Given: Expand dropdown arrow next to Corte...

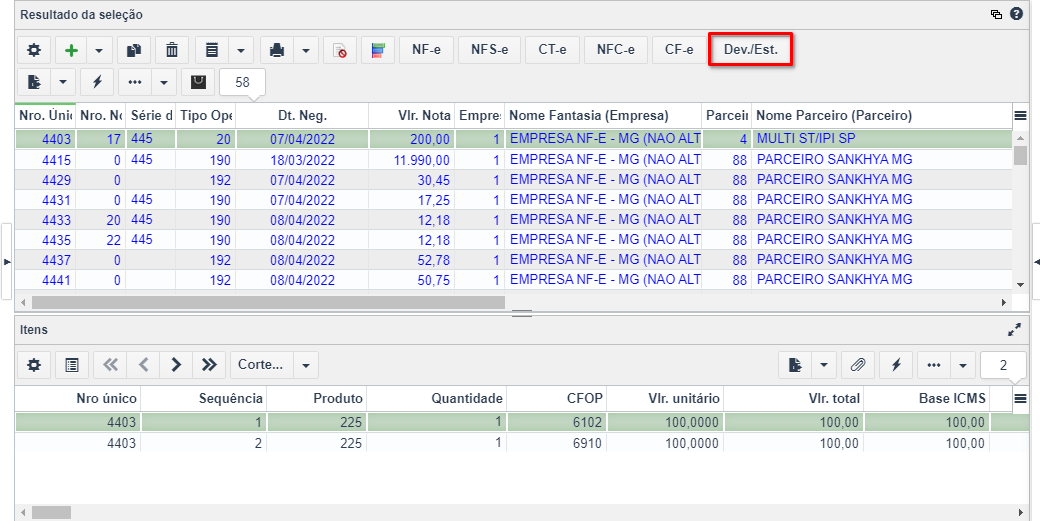Looking at the screenshot, I should pos(306,365).
